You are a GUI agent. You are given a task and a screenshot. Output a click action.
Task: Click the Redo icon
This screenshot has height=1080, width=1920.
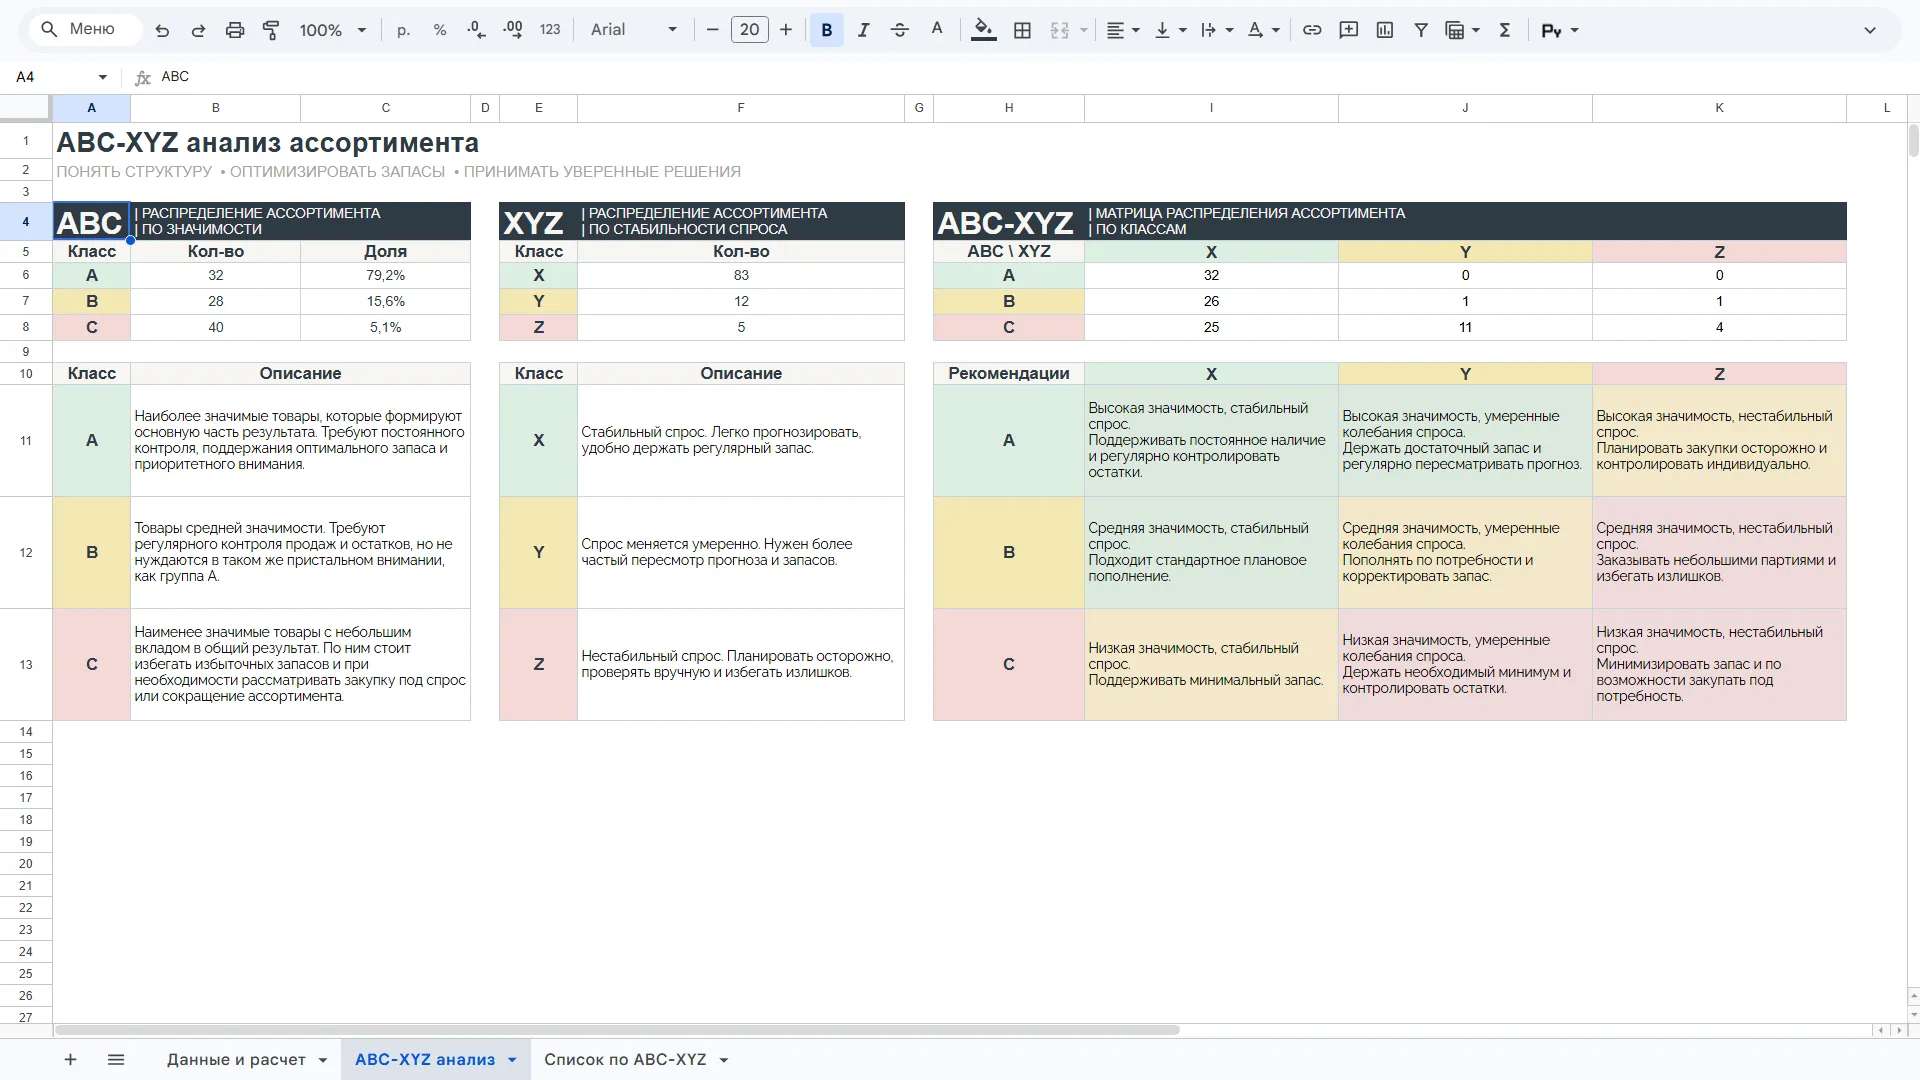[x=198, y=30]
